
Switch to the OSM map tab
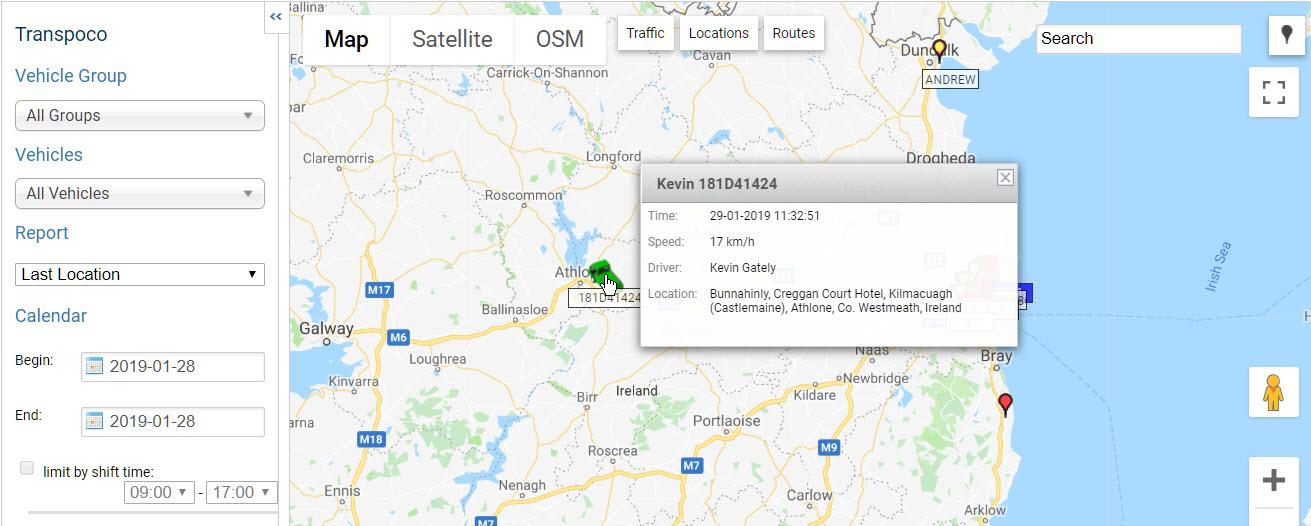tap(560, 39)
